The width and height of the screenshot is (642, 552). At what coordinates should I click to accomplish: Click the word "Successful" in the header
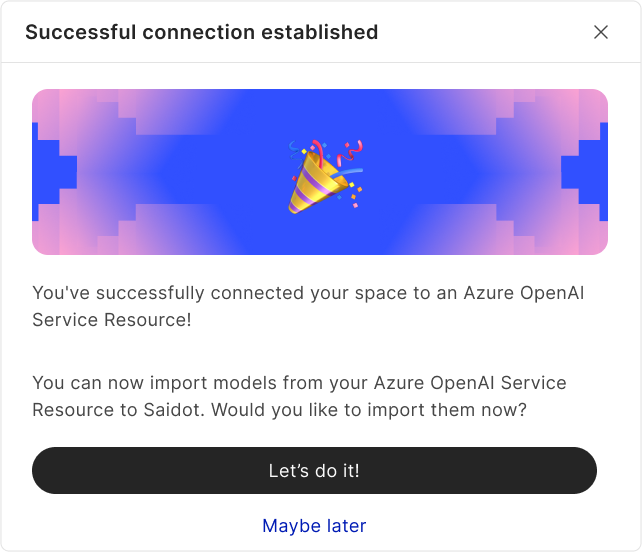(x=75, y=32)
